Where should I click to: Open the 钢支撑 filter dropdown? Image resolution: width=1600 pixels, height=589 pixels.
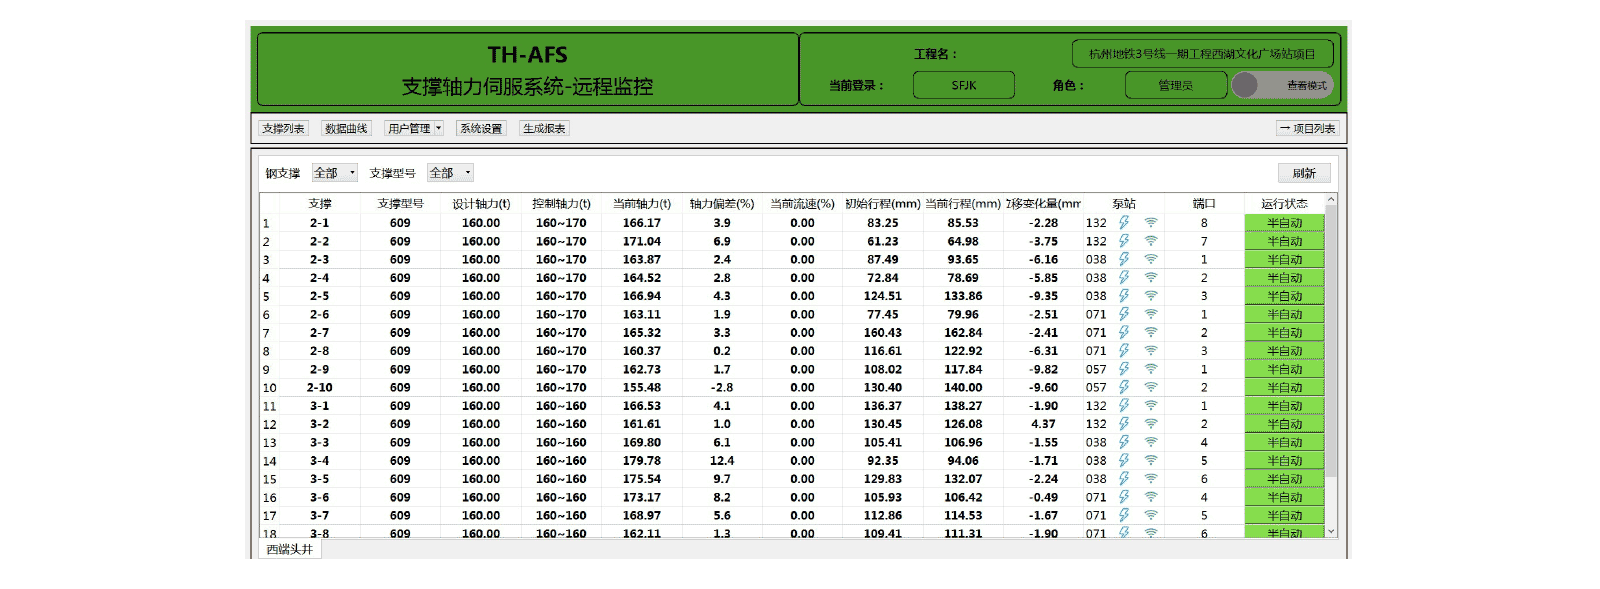[335, 173]
